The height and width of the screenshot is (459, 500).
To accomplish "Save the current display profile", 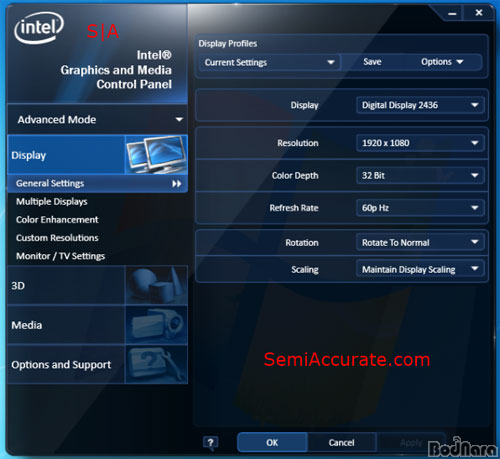I will coord(372,62).
